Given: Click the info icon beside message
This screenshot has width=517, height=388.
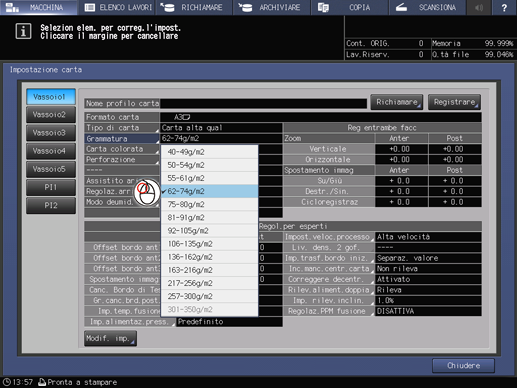Looking at the screenshot, I should tap(23, 31).
